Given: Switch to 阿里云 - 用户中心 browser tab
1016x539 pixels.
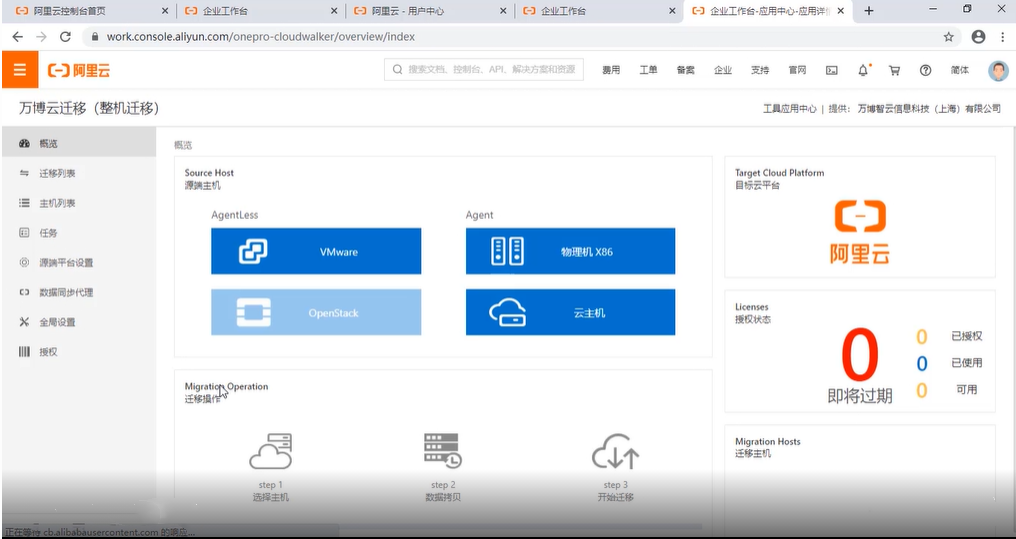Looking at the screenshot, I should point(429,11).
